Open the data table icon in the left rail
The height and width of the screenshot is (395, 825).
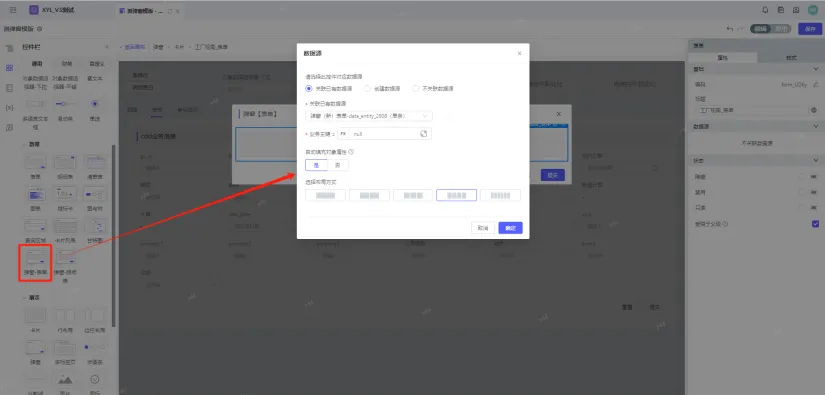click(9, 88)
